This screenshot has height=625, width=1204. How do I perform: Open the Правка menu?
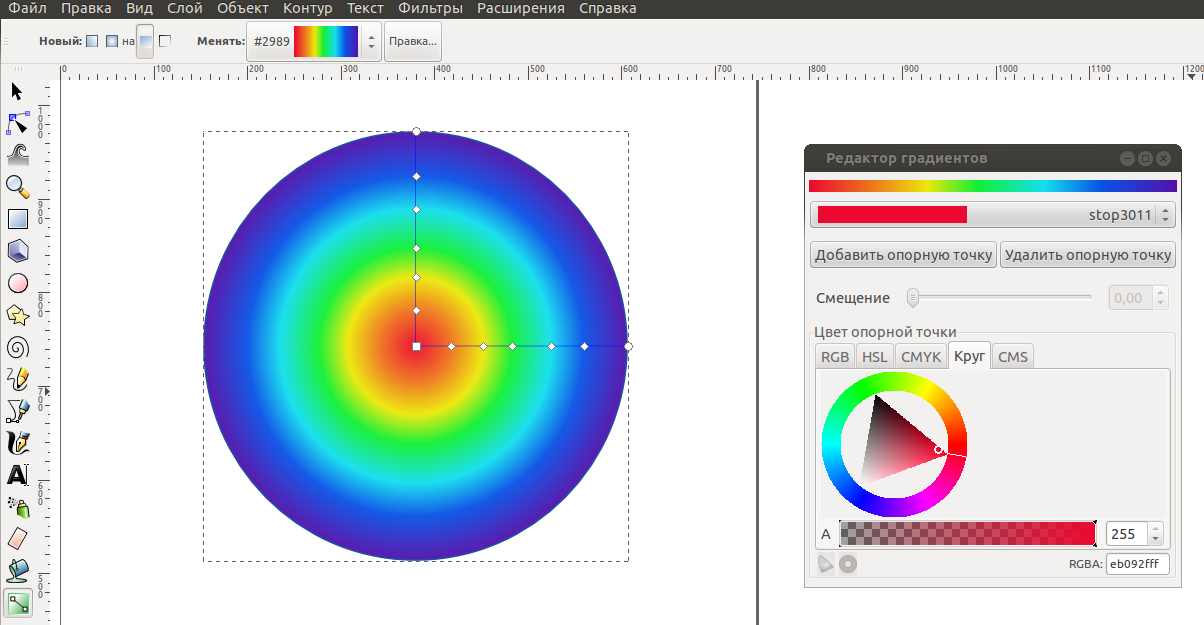pos(86,8)
